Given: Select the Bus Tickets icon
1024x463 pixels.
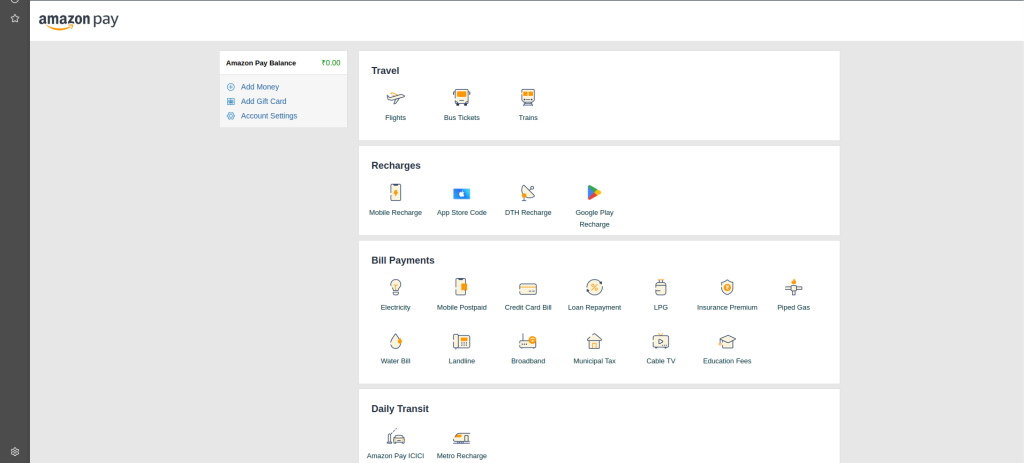Looking at the screenshot, I should click(x=462, y=98).
